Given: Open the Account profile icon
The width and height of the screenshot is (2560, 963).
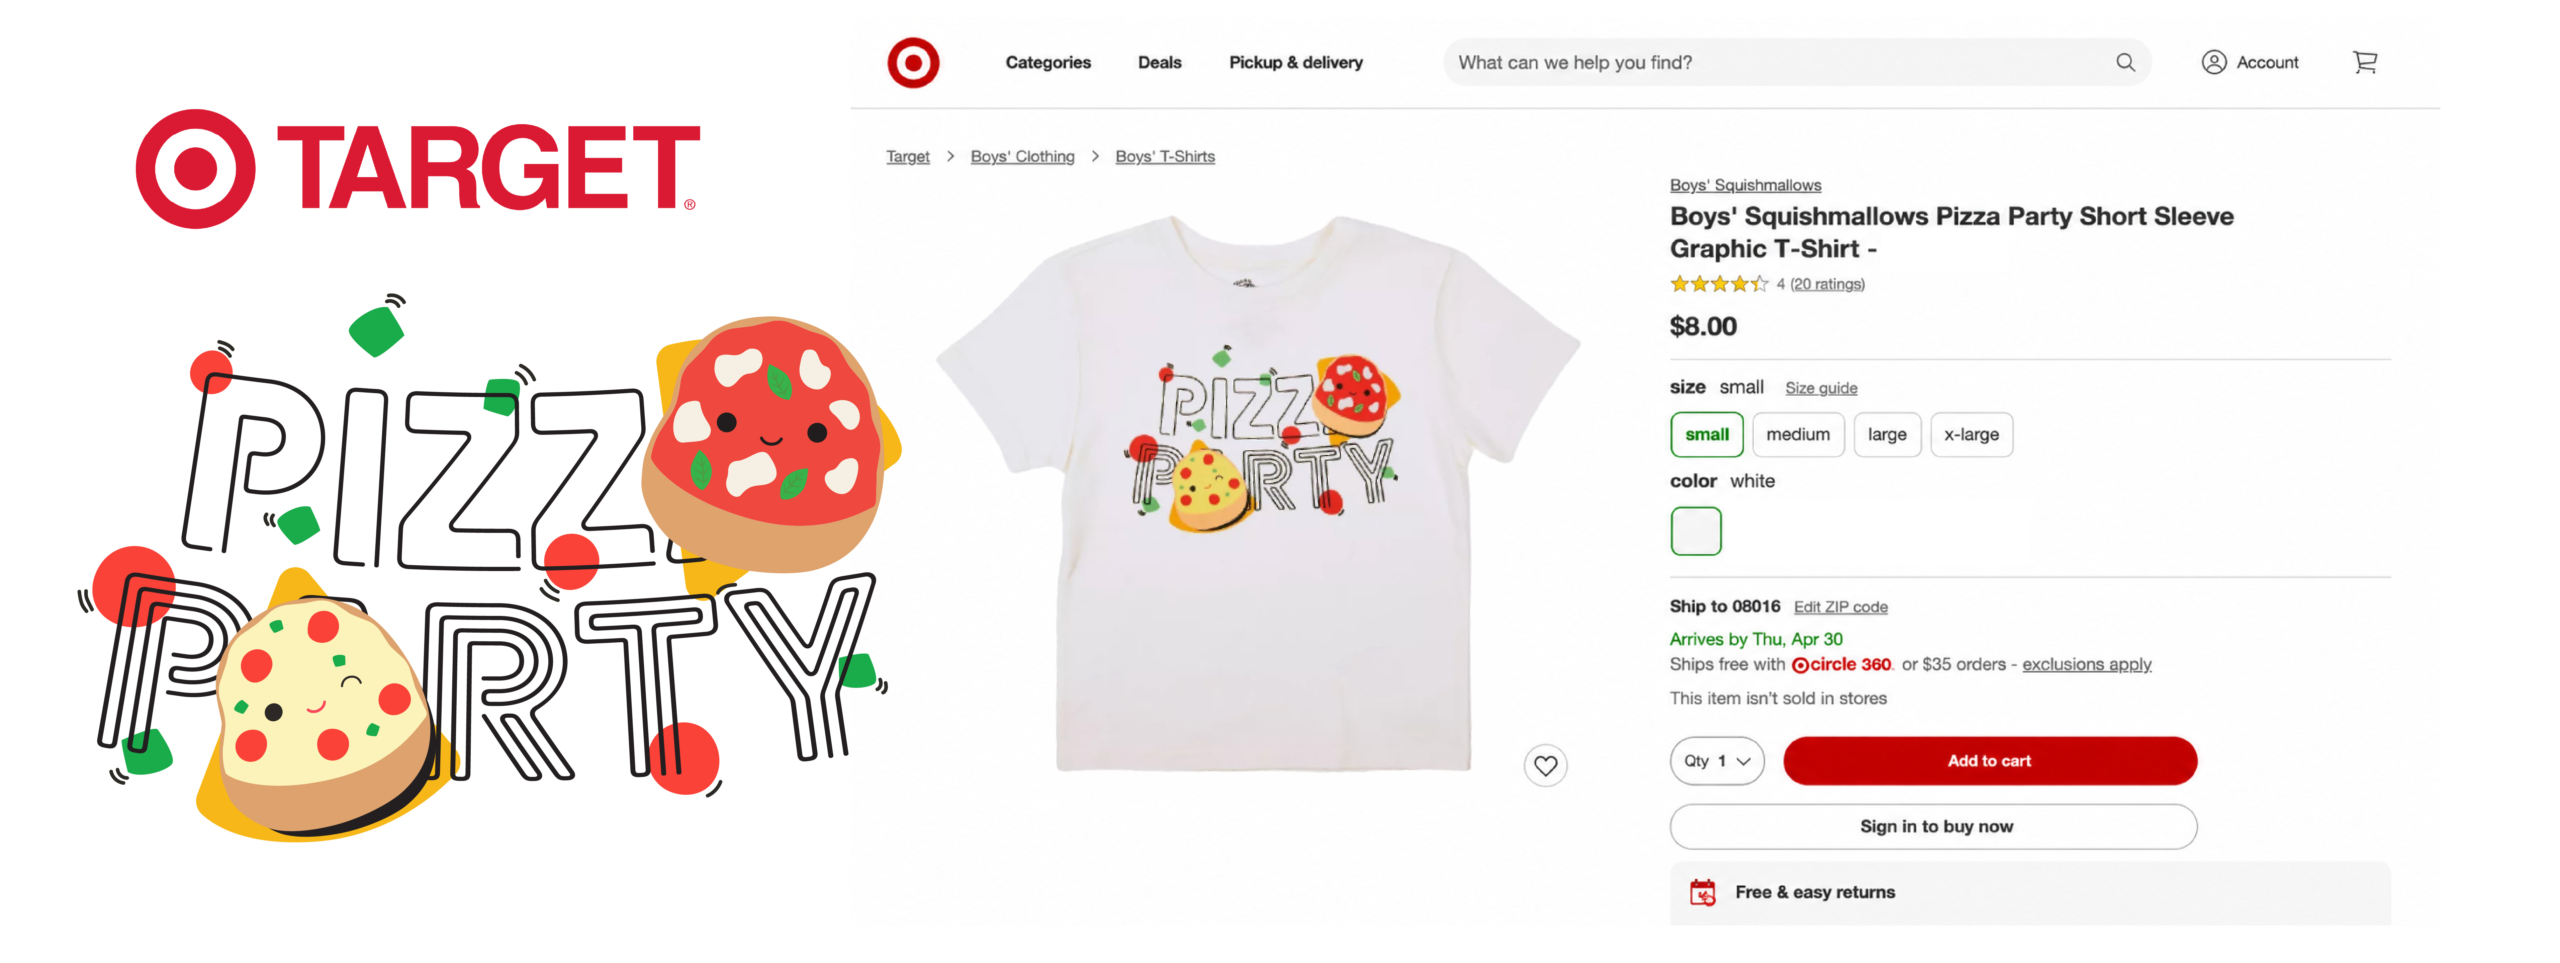Looking at the screenshot, I should [2213, 62].
